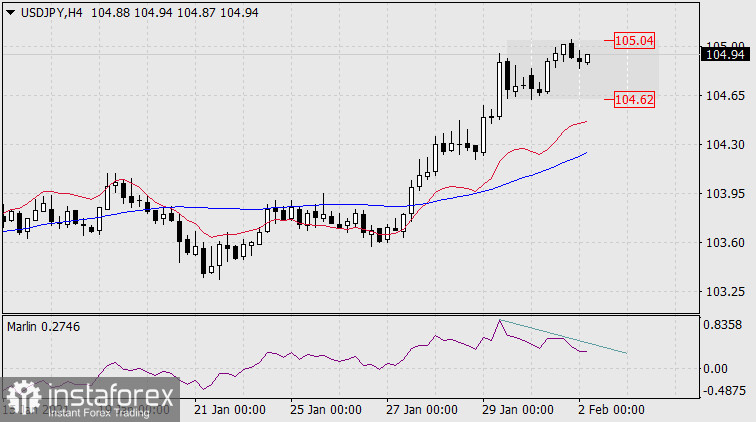Screen dimensions: 756x422
Task: Click the current price tag 104.94
Action: [725, 54]
